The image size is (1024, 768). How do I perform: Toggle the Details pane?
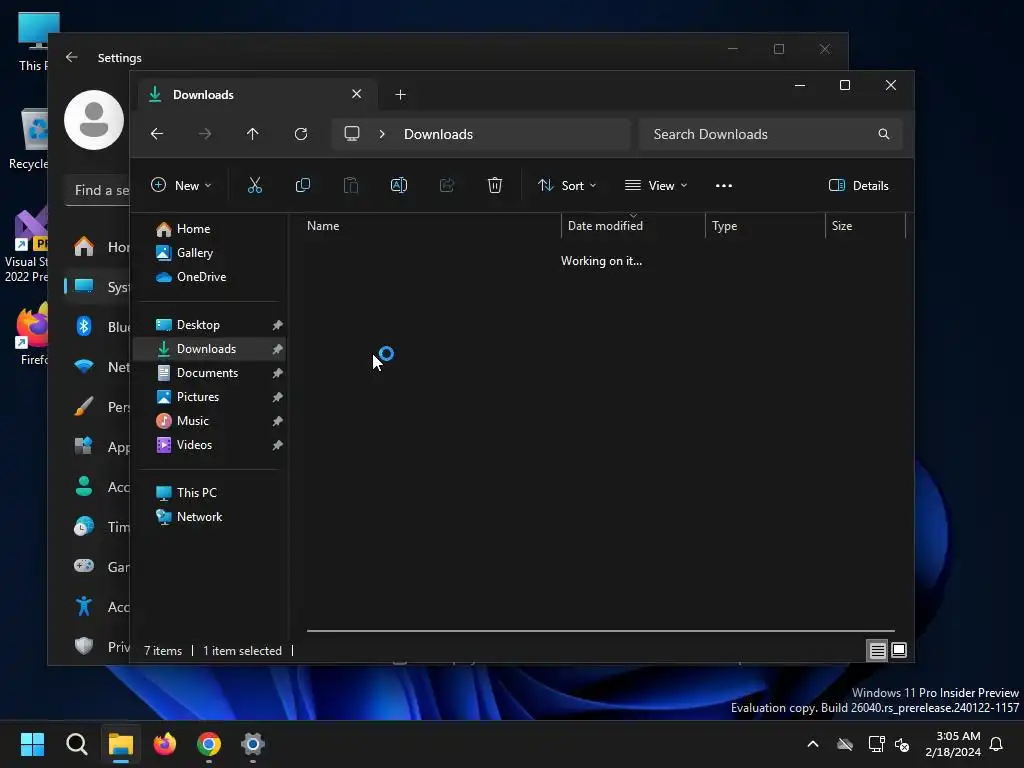859,185
